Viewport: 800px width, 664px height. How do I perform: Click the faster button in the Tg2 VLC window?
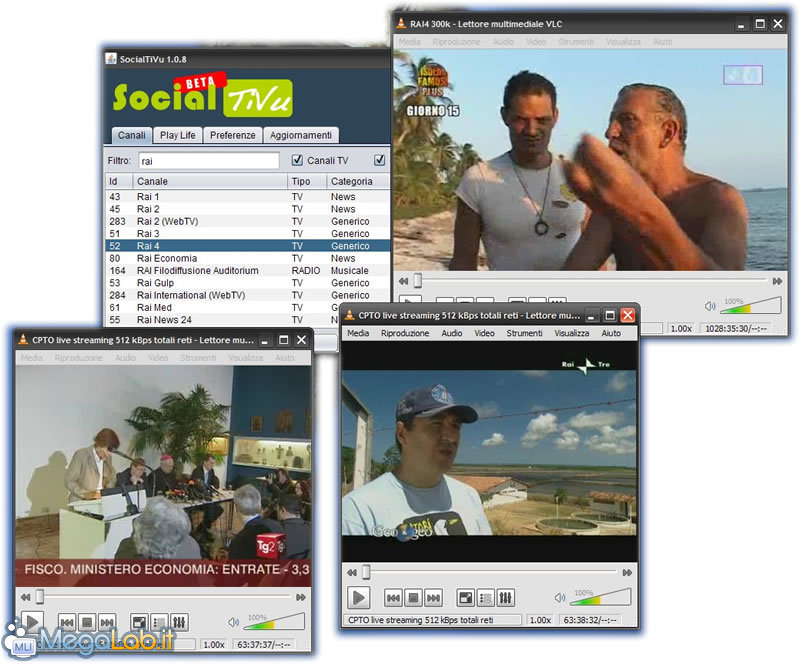coord(301,597)
